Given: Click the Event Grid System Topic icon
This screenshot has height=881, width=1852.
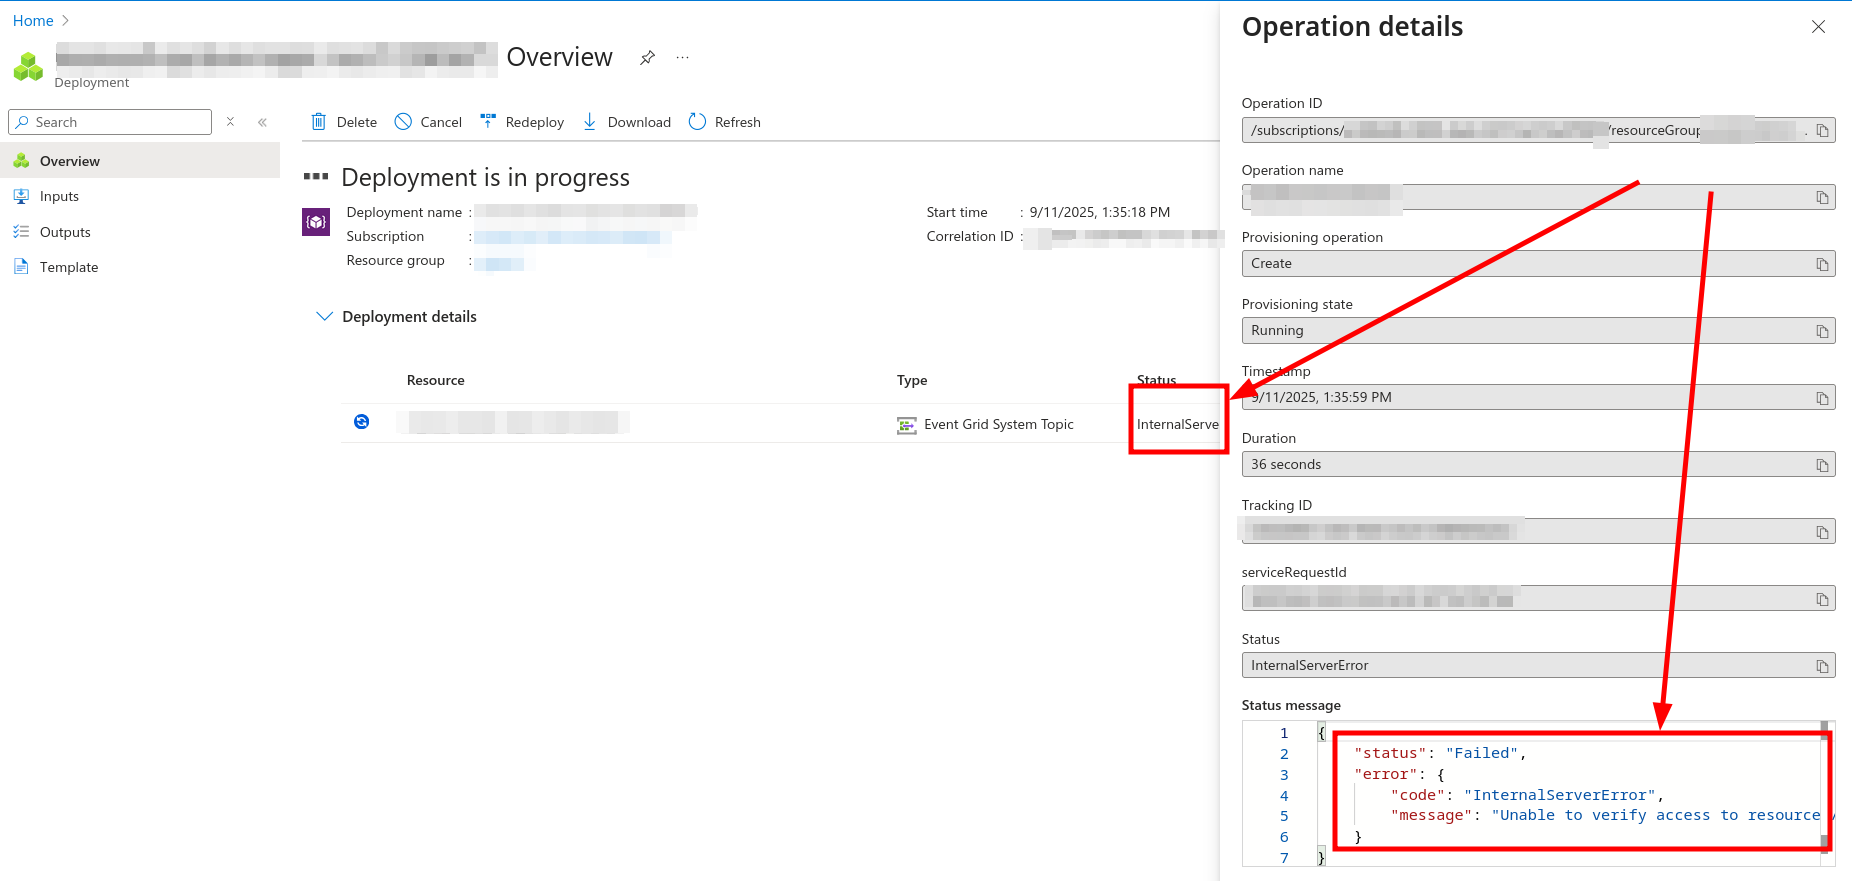Looking at the screenshot, I should (907, 425).
